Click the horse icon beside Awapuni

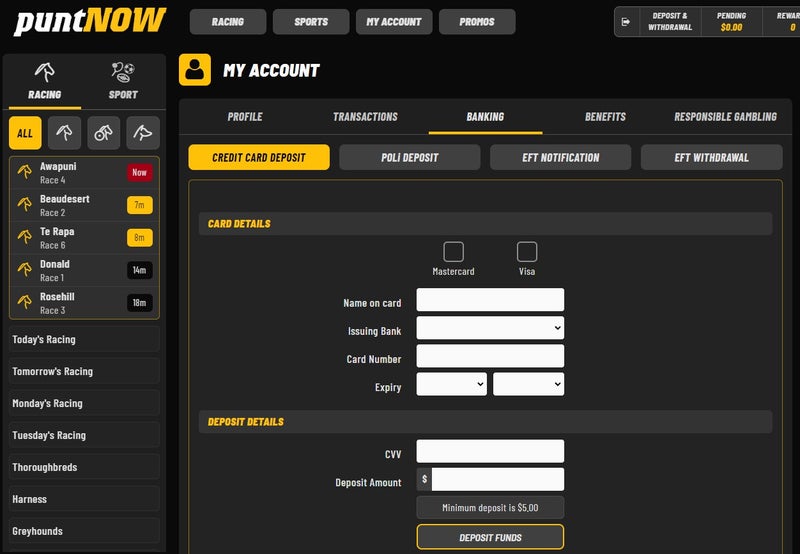(24, 172)
